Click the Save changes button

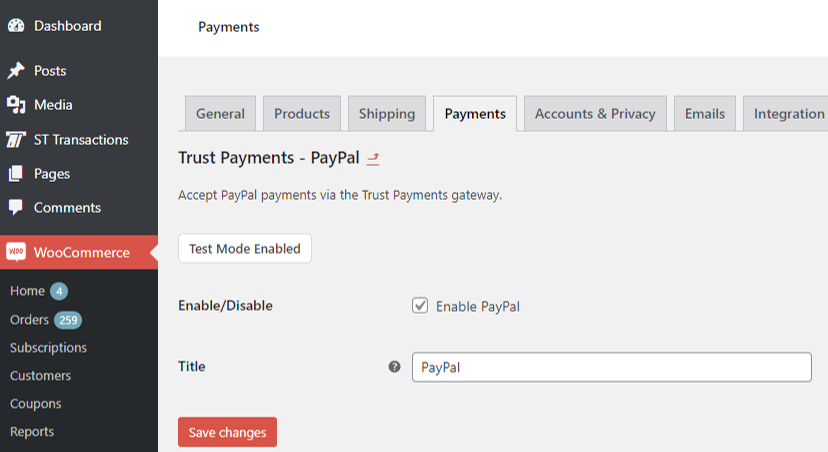coord(227,432)
